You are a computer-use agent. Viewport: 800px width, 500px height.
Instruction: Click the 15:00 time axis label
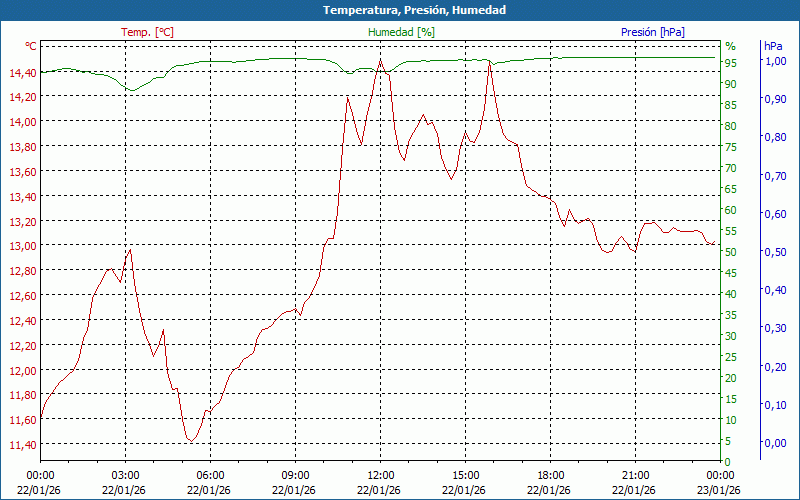[x=465, y=475]
